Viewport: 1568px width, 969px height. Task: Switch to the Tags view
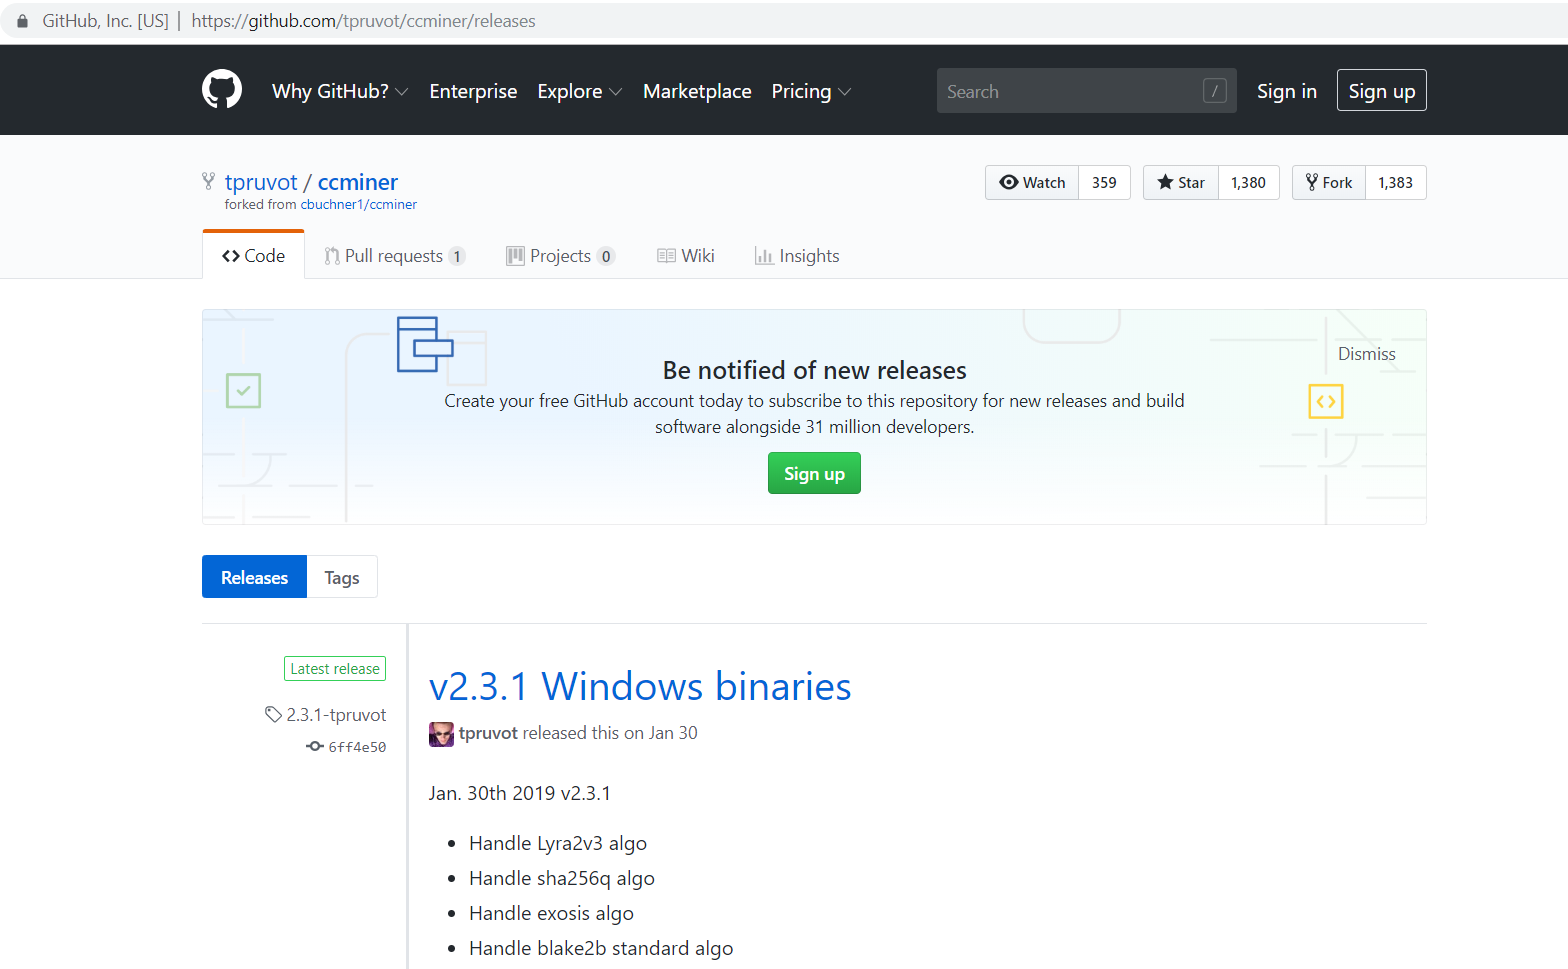coord(342,577)
